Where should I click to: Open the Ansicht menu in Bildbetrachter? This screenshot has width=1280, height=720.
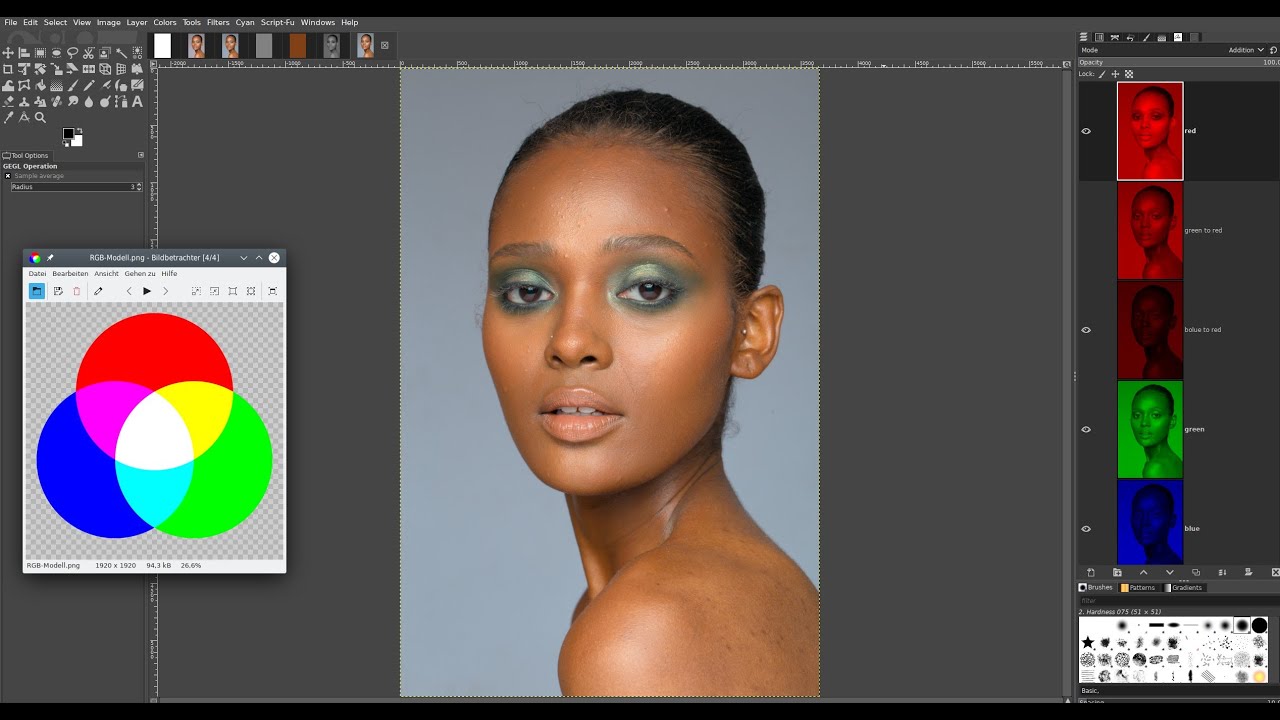(107, 274)
